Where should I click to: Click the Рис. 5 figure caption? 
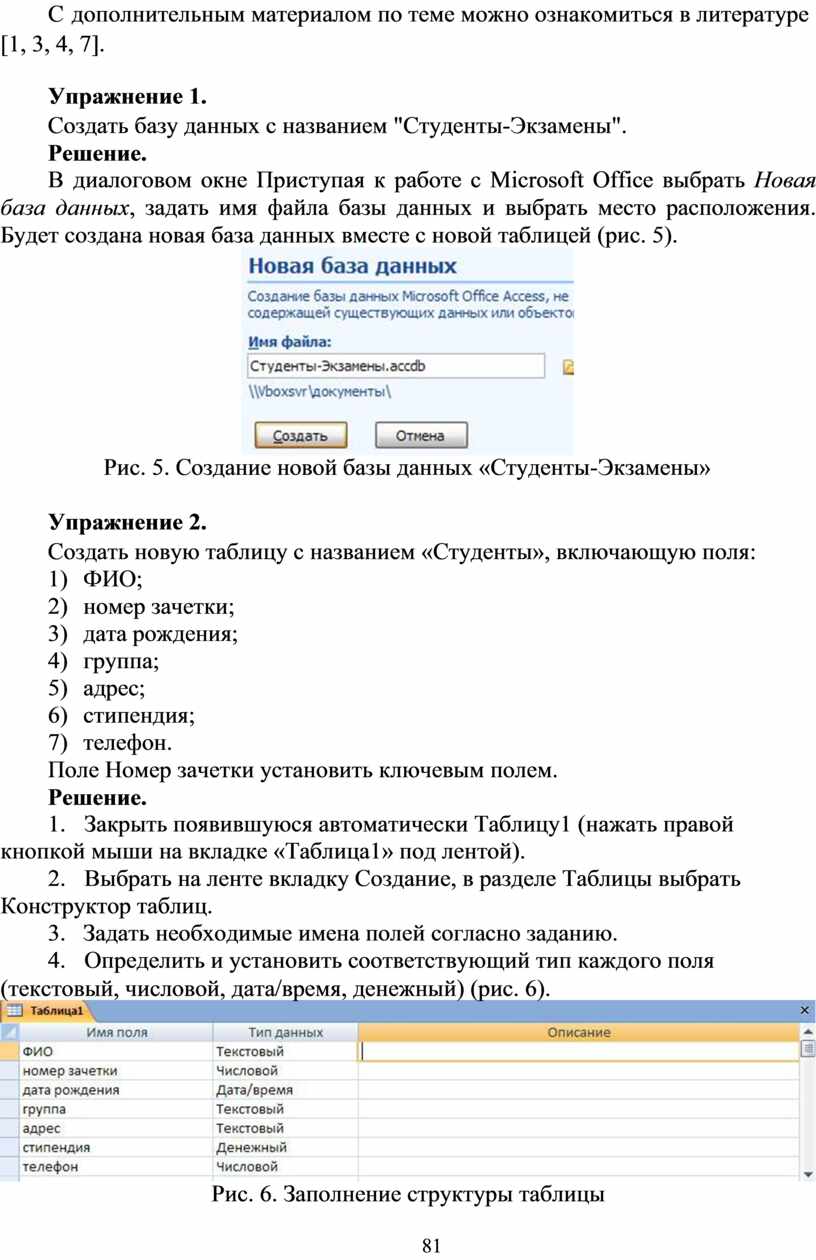(408, 467)
